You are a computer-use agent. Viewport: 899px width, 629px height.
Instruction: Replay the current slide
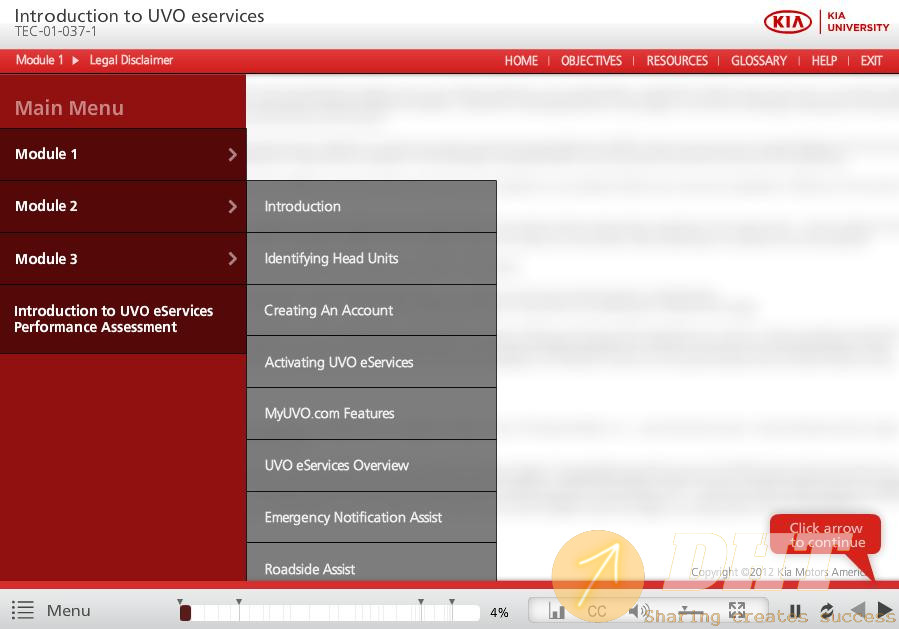coord(827,611)
